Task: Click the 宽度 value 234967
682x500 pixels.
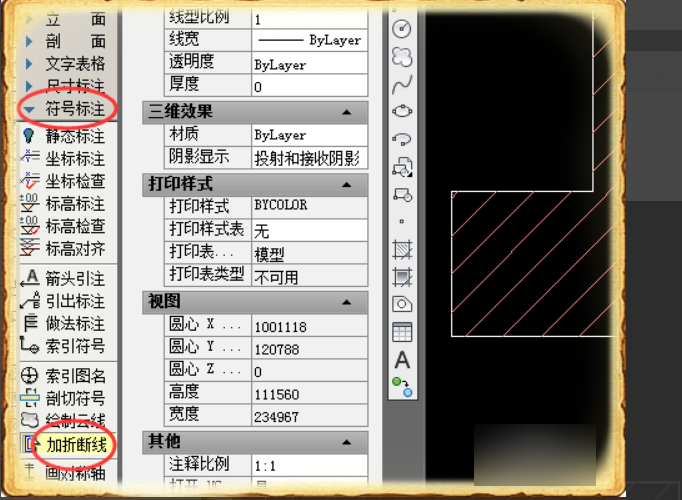Action: pos(310,416)
